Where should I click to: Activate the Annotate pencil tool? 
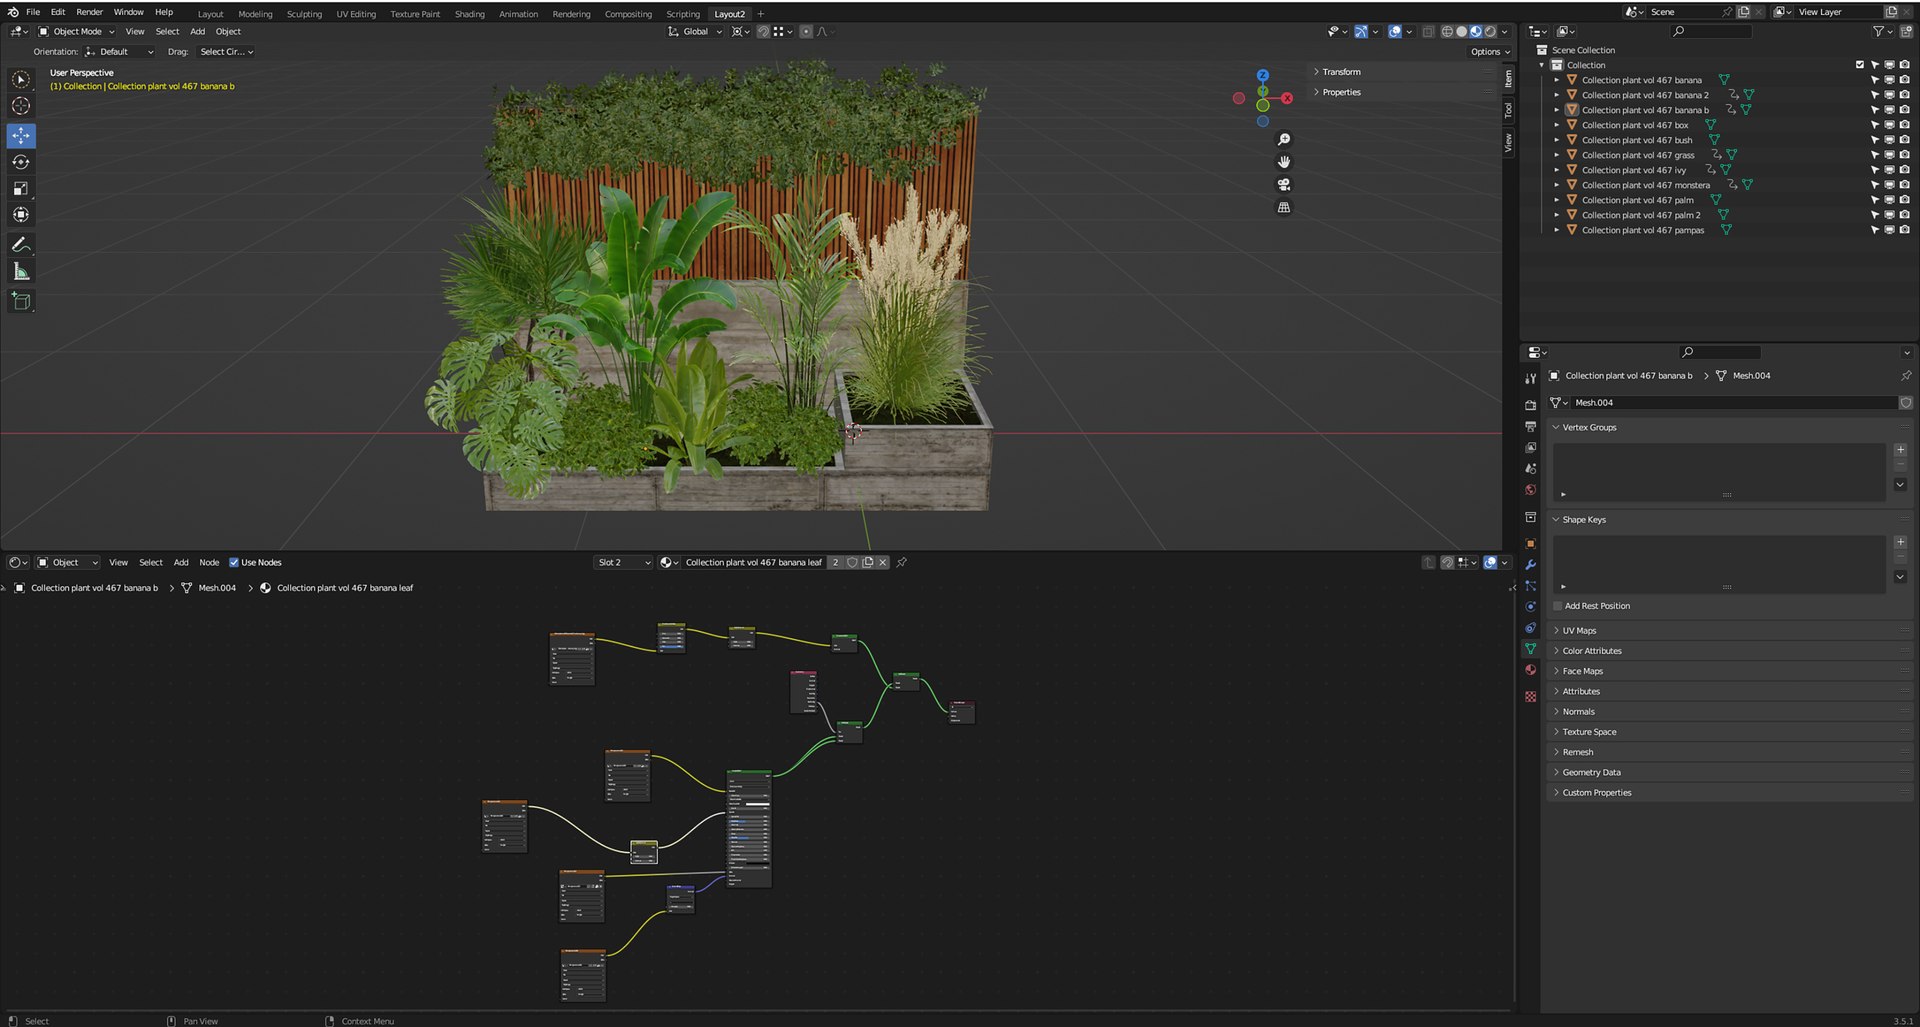[21, 245]
